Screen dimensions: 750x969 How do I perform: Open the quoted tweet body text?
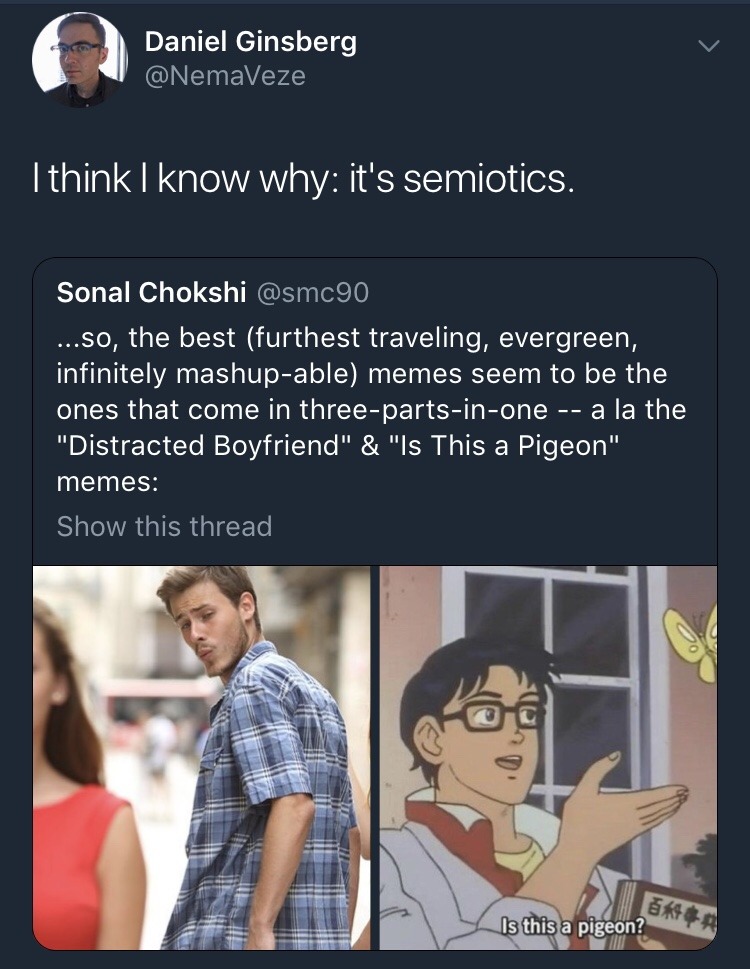pyautogui.click(x=371, y=410)
